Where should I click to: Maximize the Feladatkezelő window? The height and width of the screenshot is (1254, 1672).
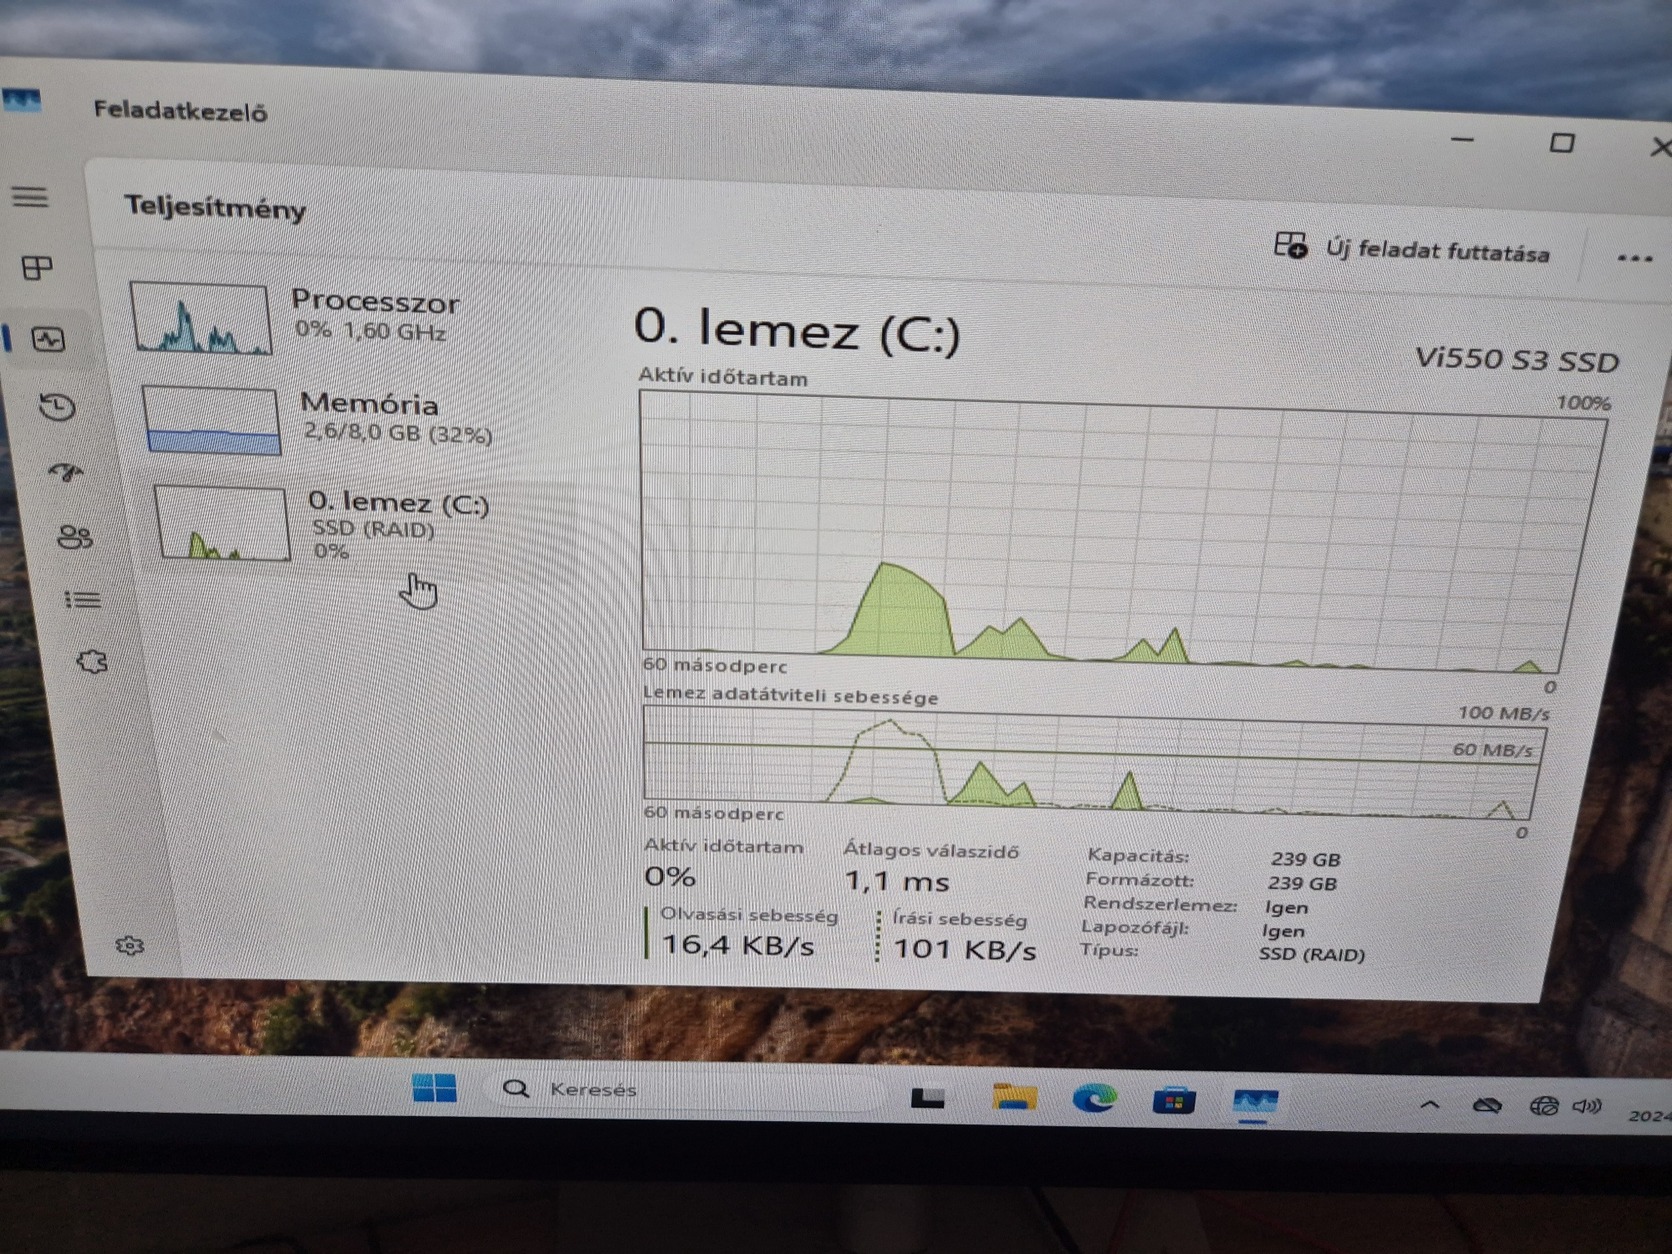click(x=1561, y=143)
